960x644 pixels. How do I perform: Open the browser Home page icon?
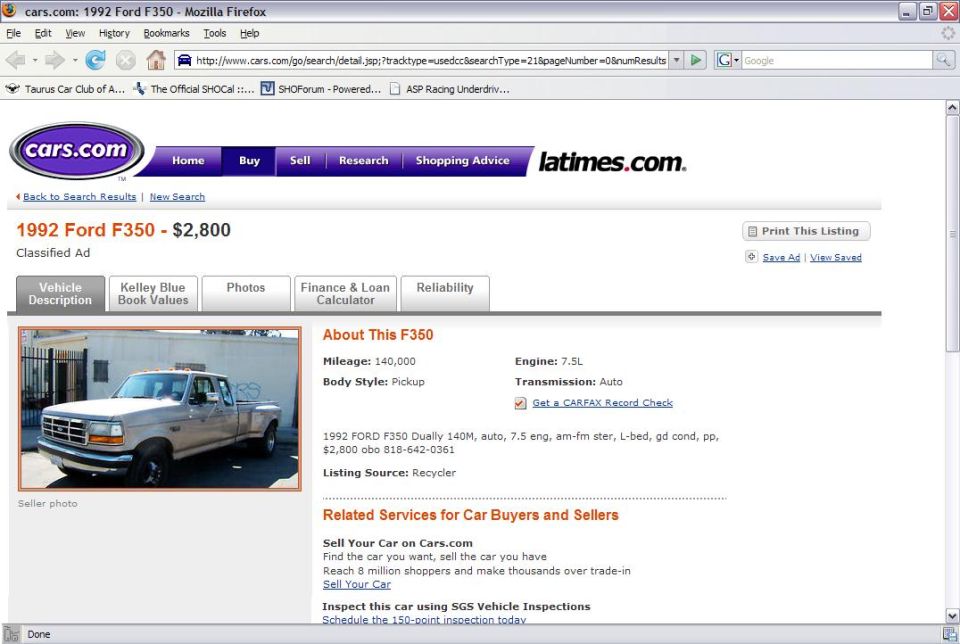tap(156, 60)
